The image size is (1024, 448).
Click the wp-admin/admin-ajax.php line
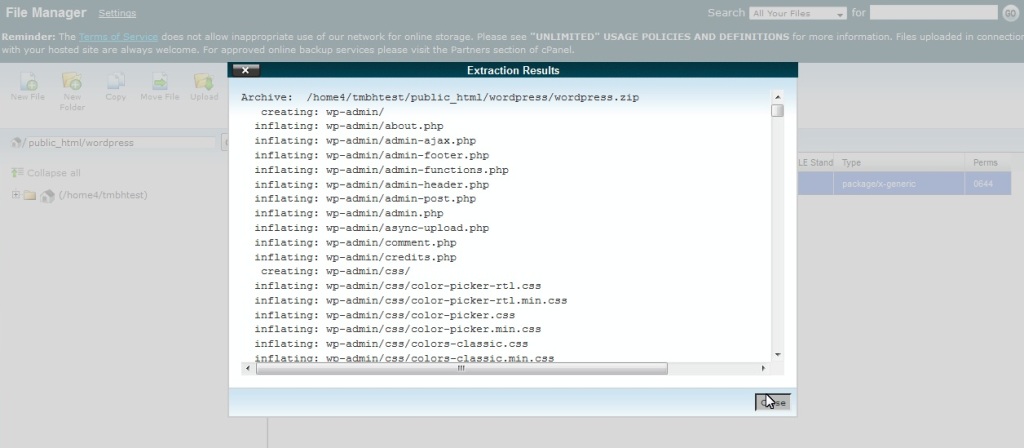[365, 140]
